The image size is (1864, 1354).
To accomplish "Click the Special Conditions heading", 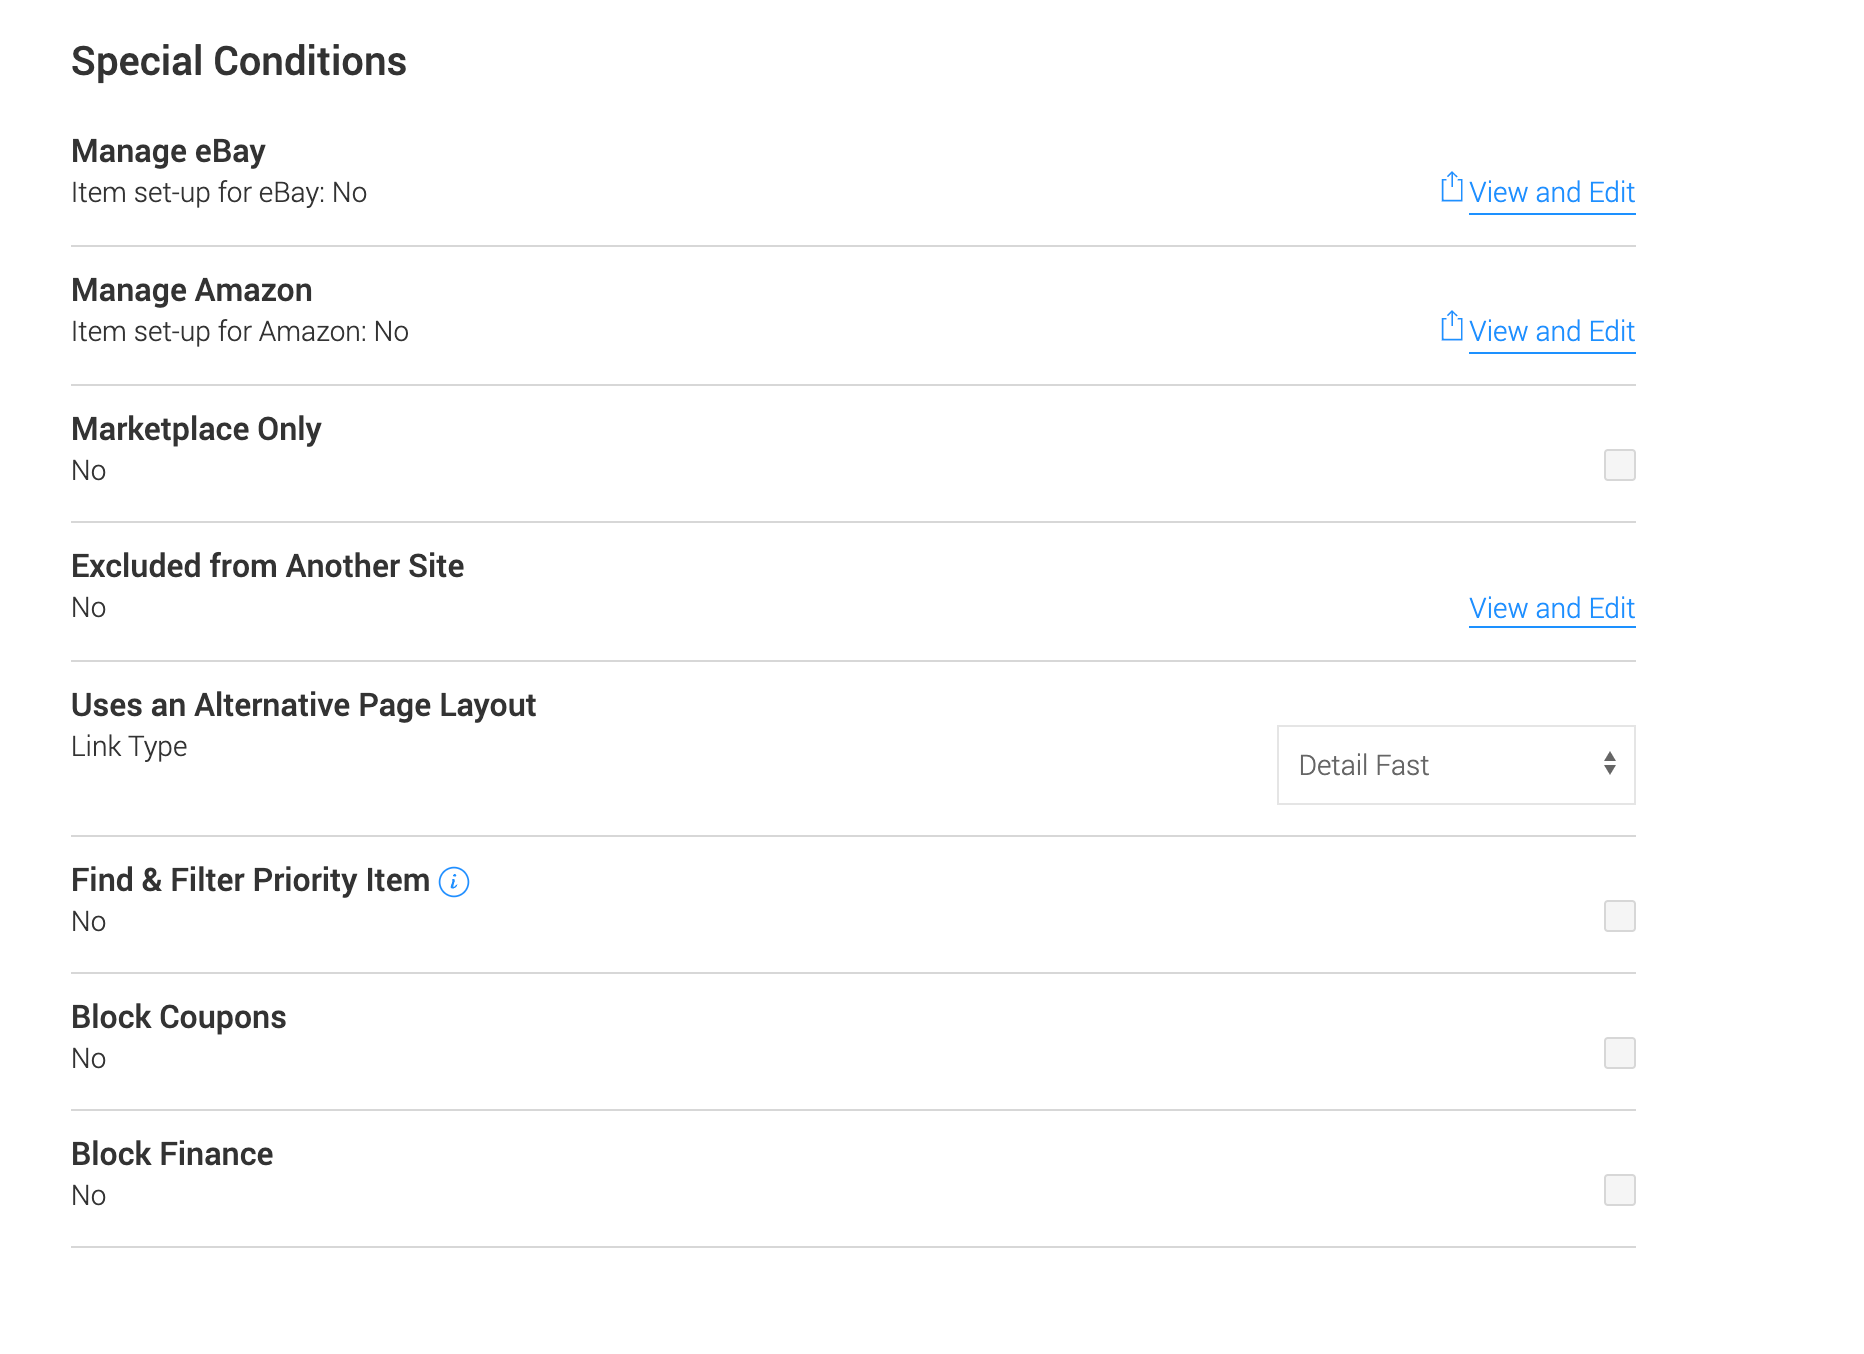I will pyautogui.click(x=239, y=61).
